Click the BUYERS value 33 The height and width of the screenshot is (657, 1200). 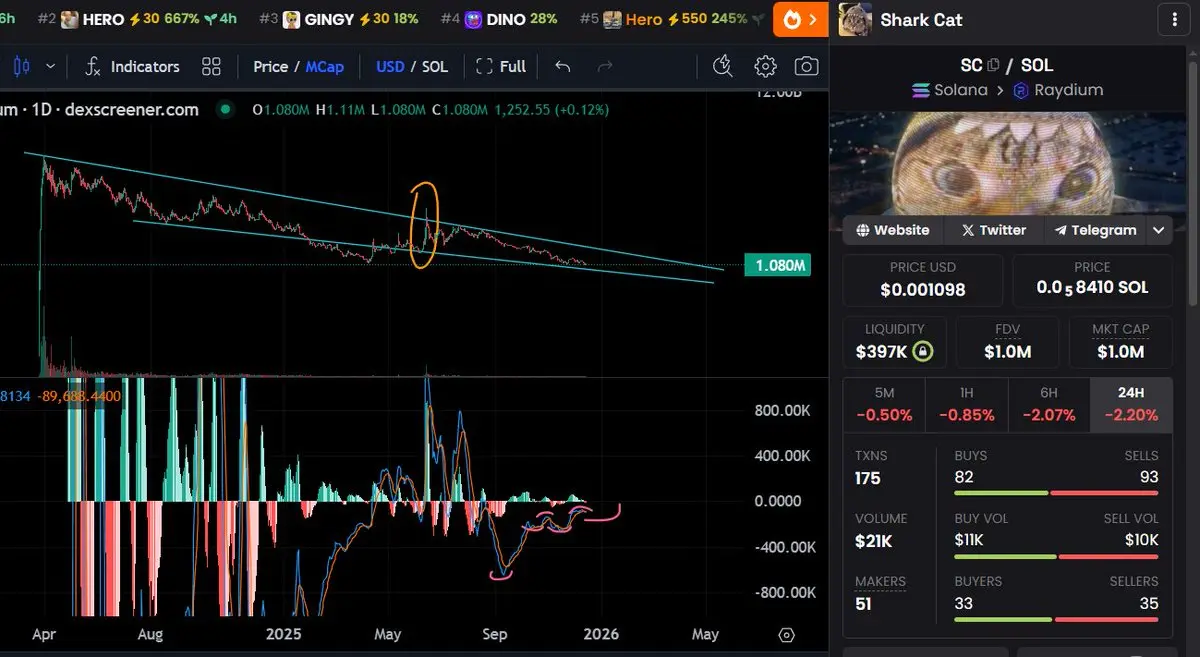[x=964, y=603]
